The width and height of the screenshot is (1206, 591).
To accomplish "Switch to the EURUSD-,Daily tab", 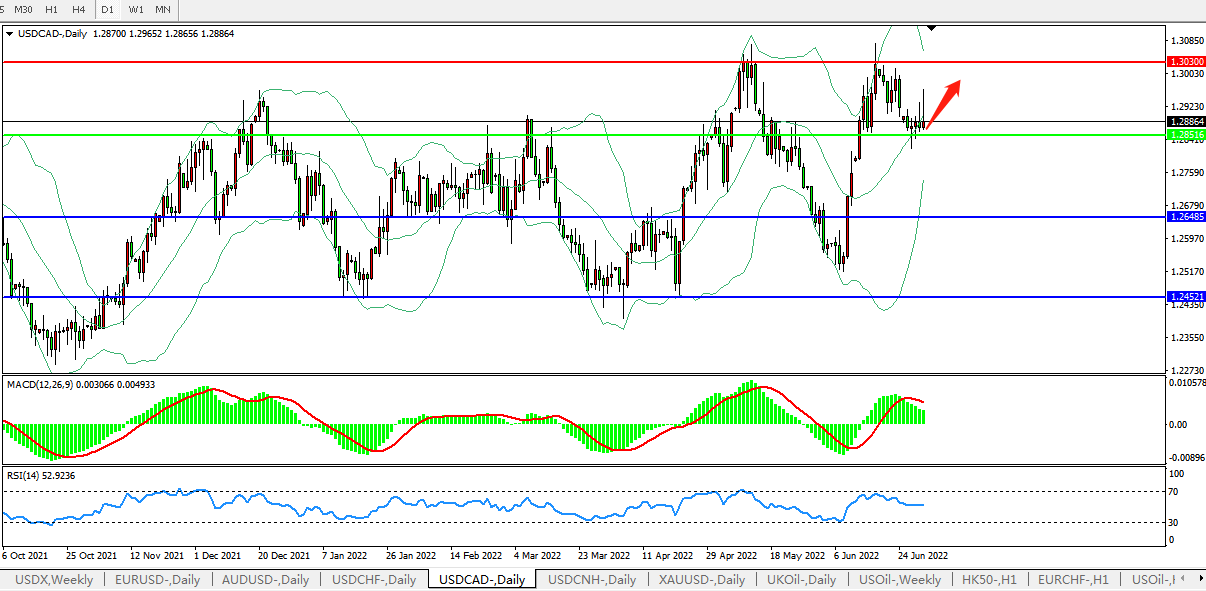I will coord(157,579).
